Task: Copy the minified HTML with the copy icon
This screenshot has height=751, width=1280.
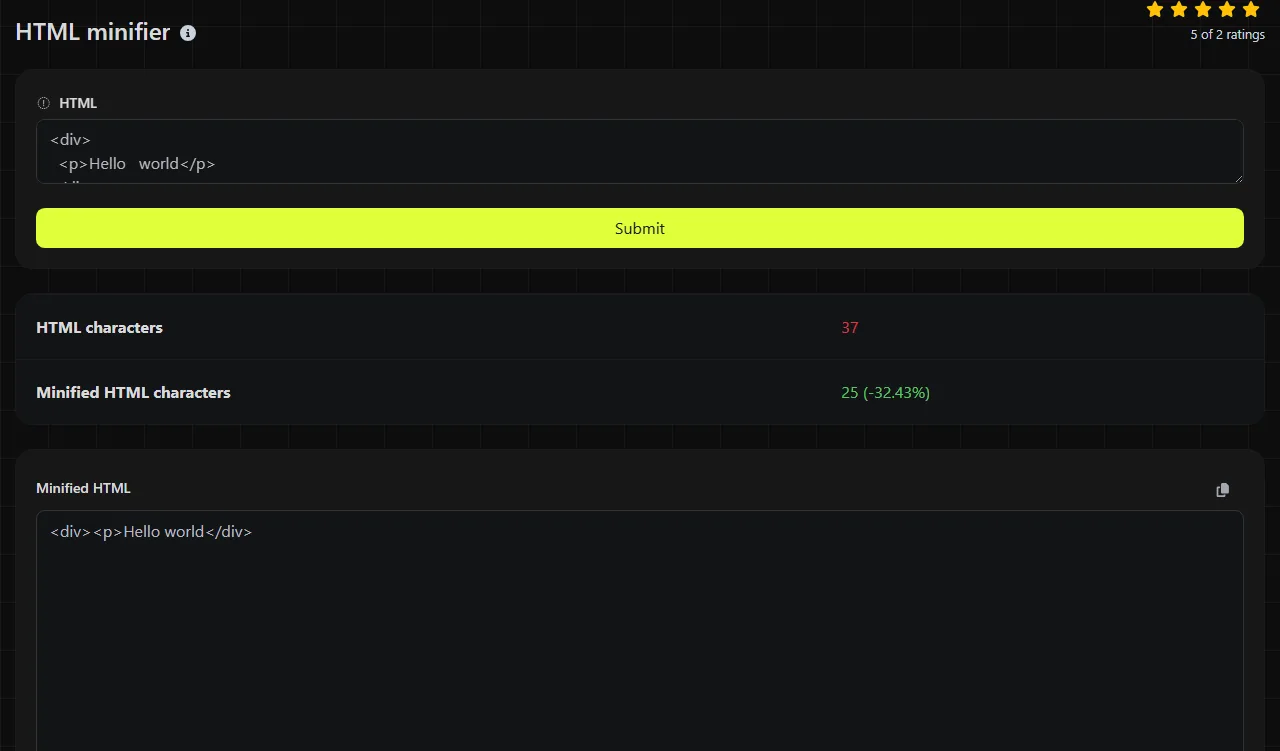Action: pos(1222,490)
